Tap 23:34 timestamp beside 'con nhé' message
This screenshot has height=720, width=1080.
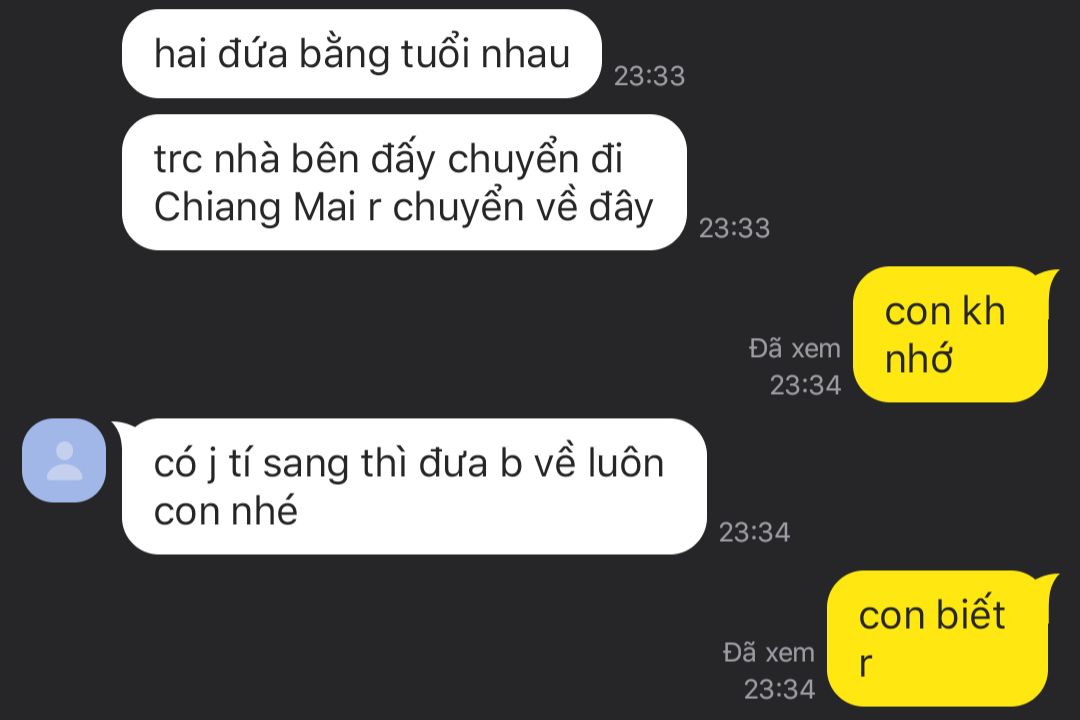754,532
